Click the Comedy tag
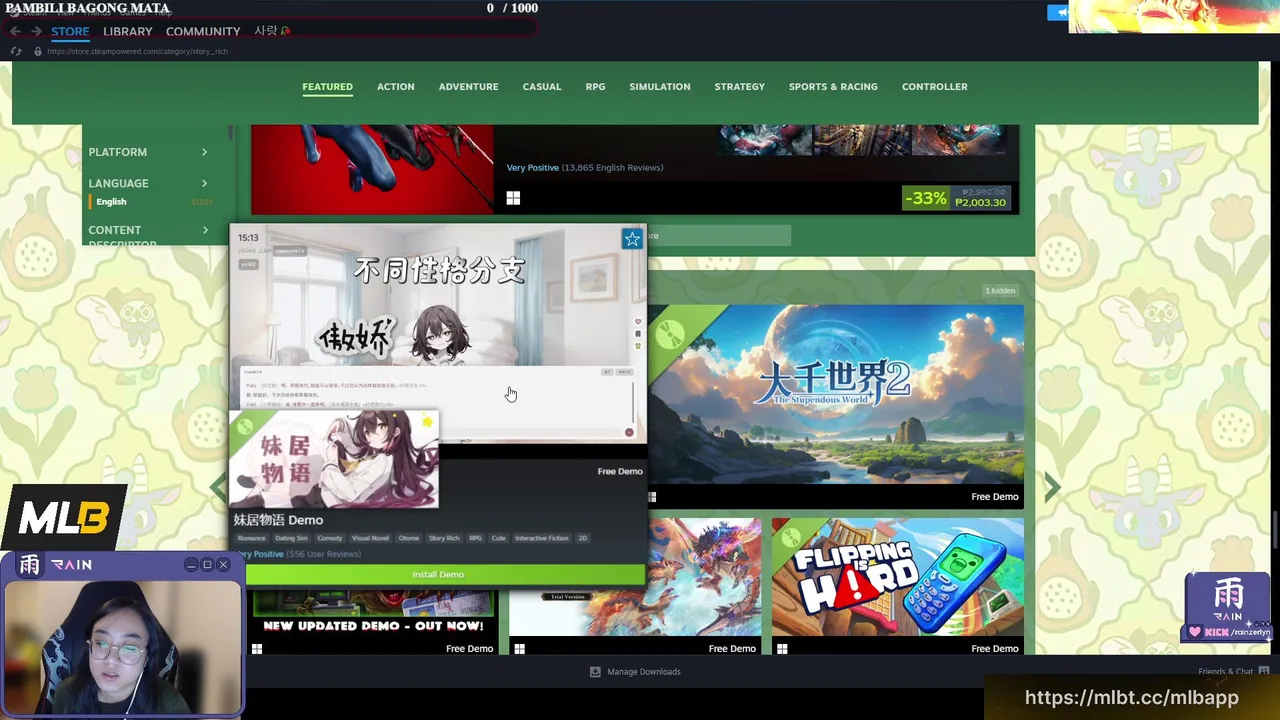 [x=330, y=538]
